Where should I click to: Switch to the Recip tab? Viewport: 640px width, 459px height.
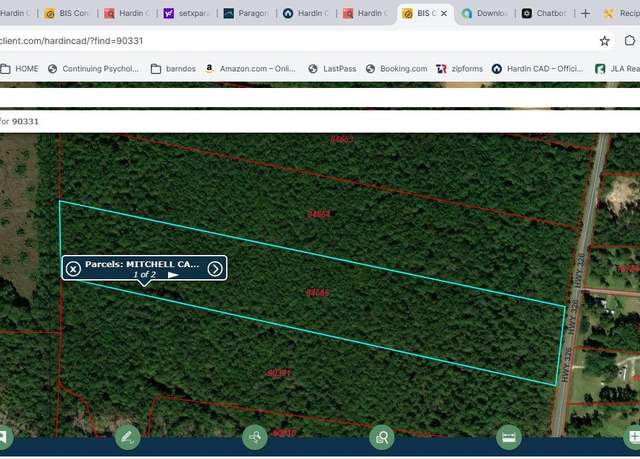(621, 13)
